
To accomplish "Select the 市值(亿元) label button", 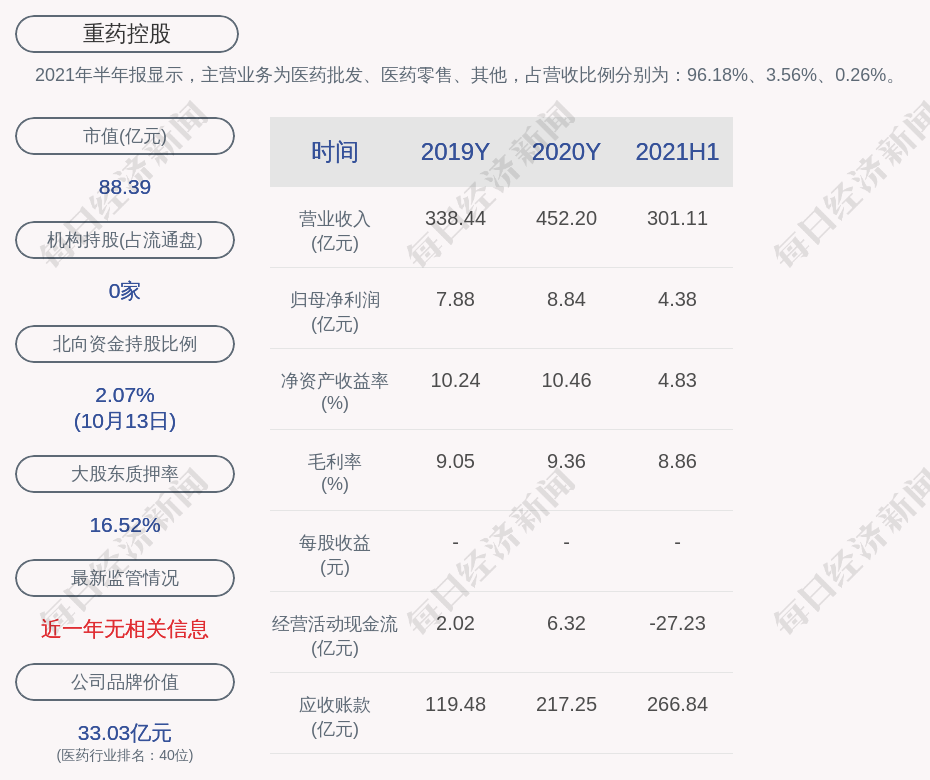I will pyautogui.click(x=125, y=136).
